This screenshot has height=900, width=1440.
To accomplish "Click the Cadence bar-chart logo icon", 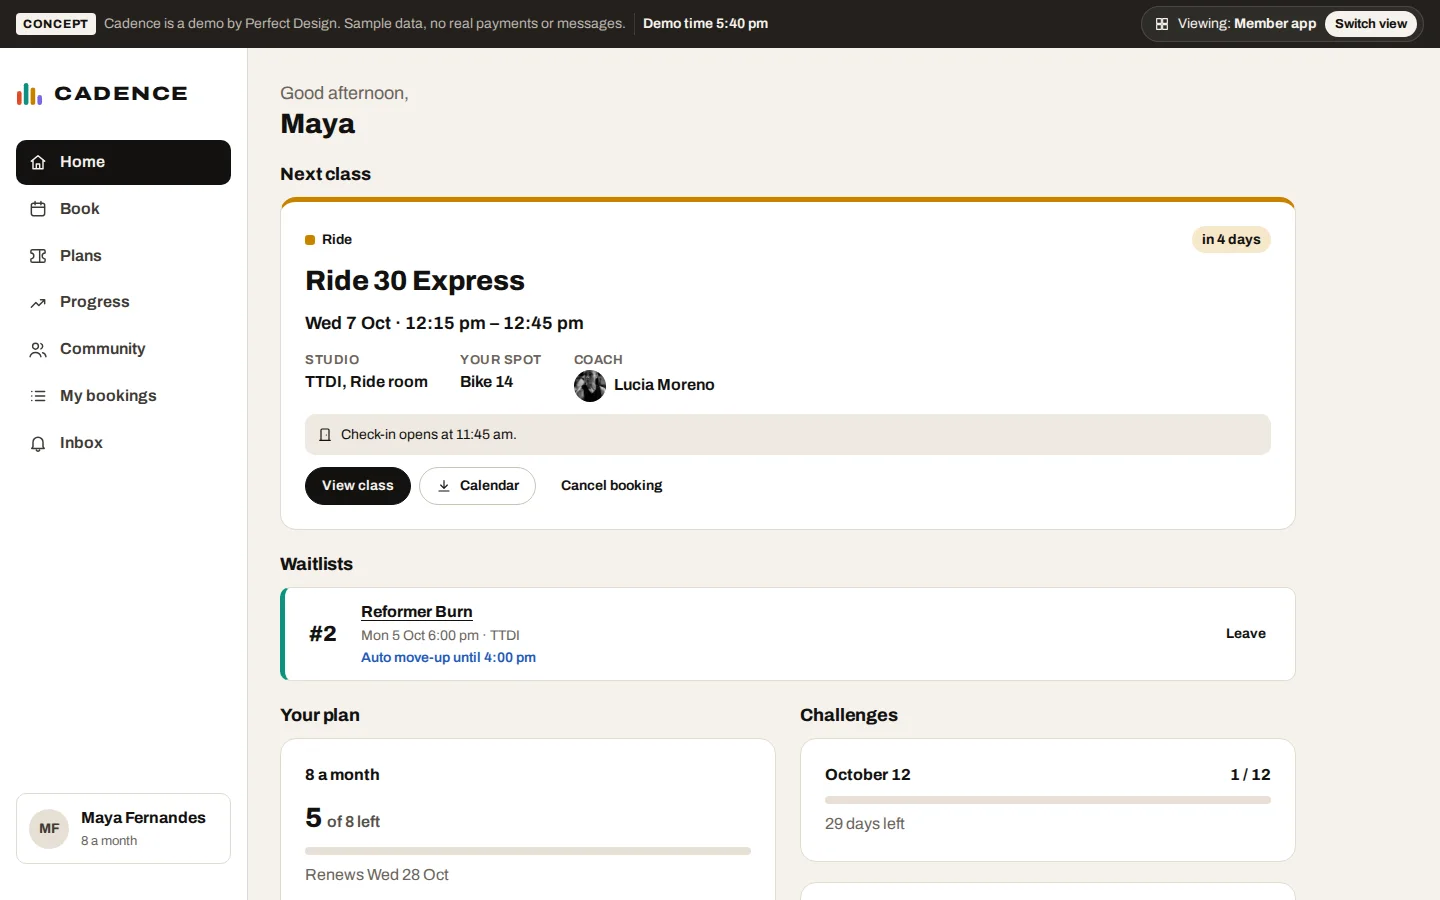I will pyautogui.click(x=29, y=94).
